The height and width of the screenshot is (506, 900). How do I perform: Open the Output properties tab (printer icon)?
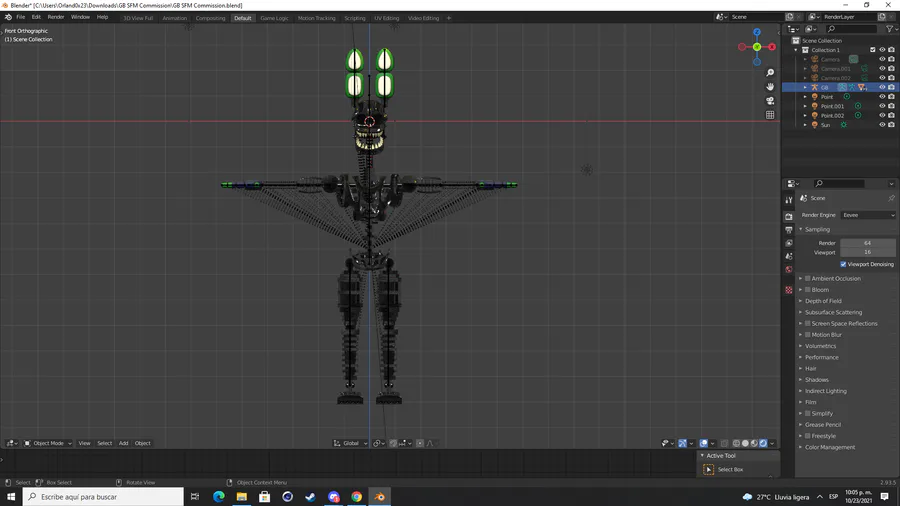789,229
